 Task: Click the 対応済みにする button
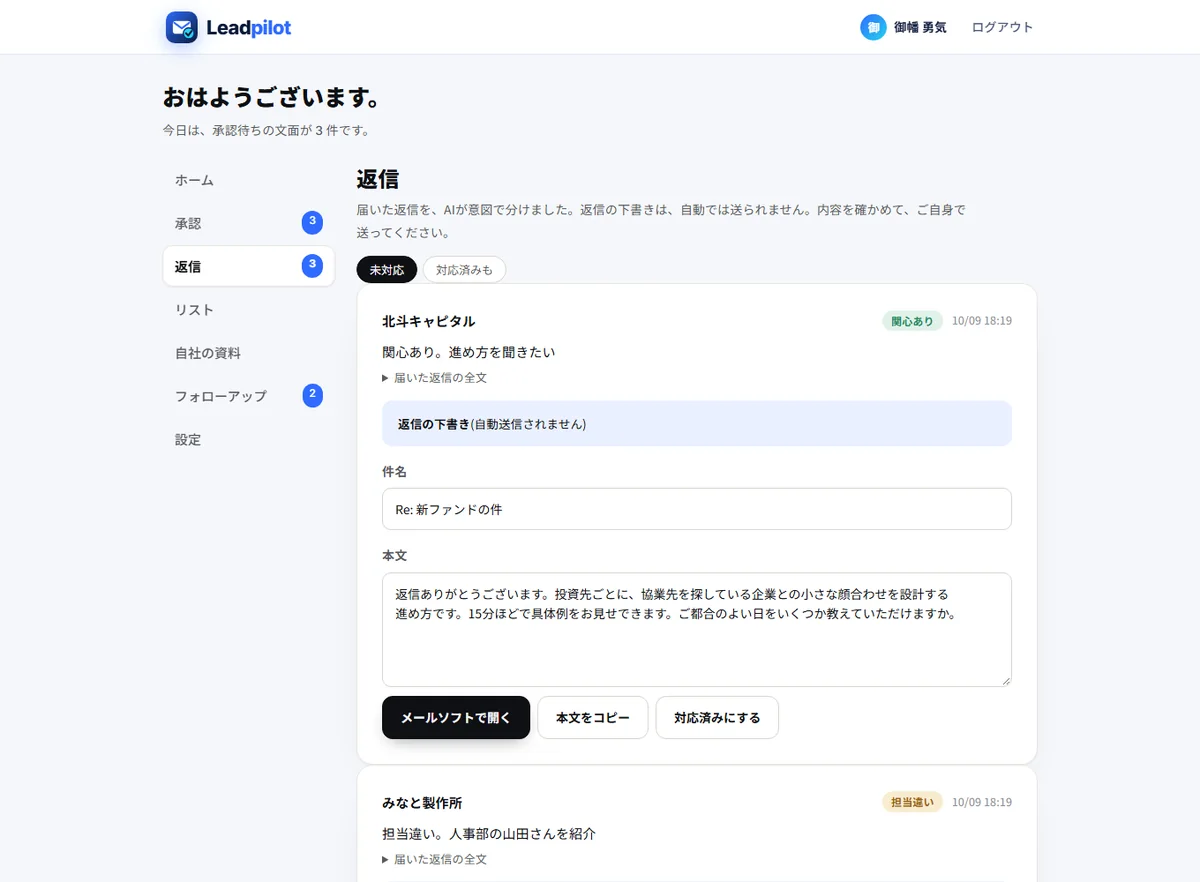coord(717,718)
